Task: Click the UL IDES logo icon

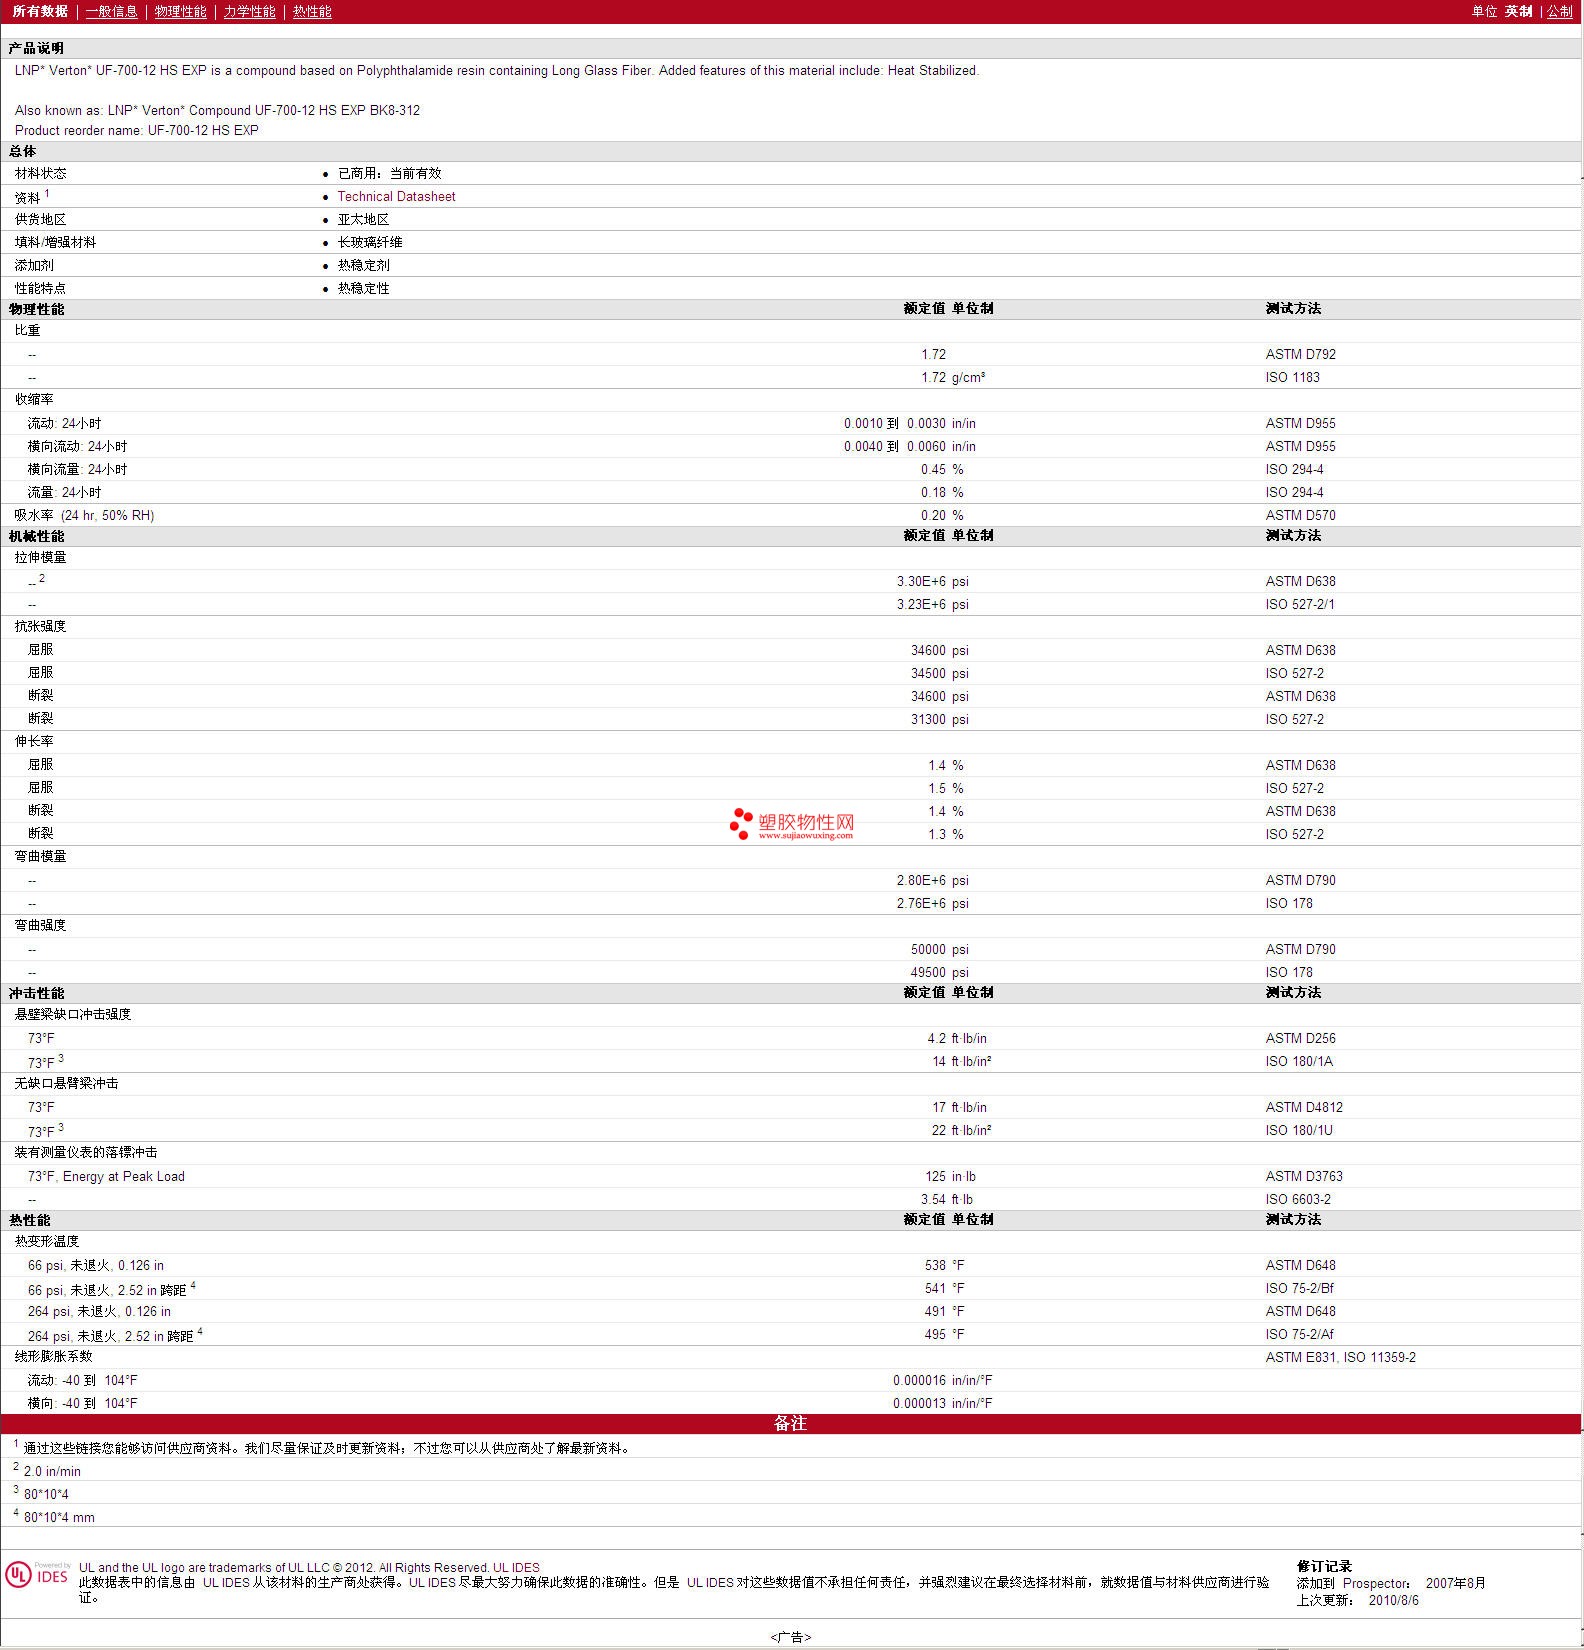Action: click(x=37, y=1575)
